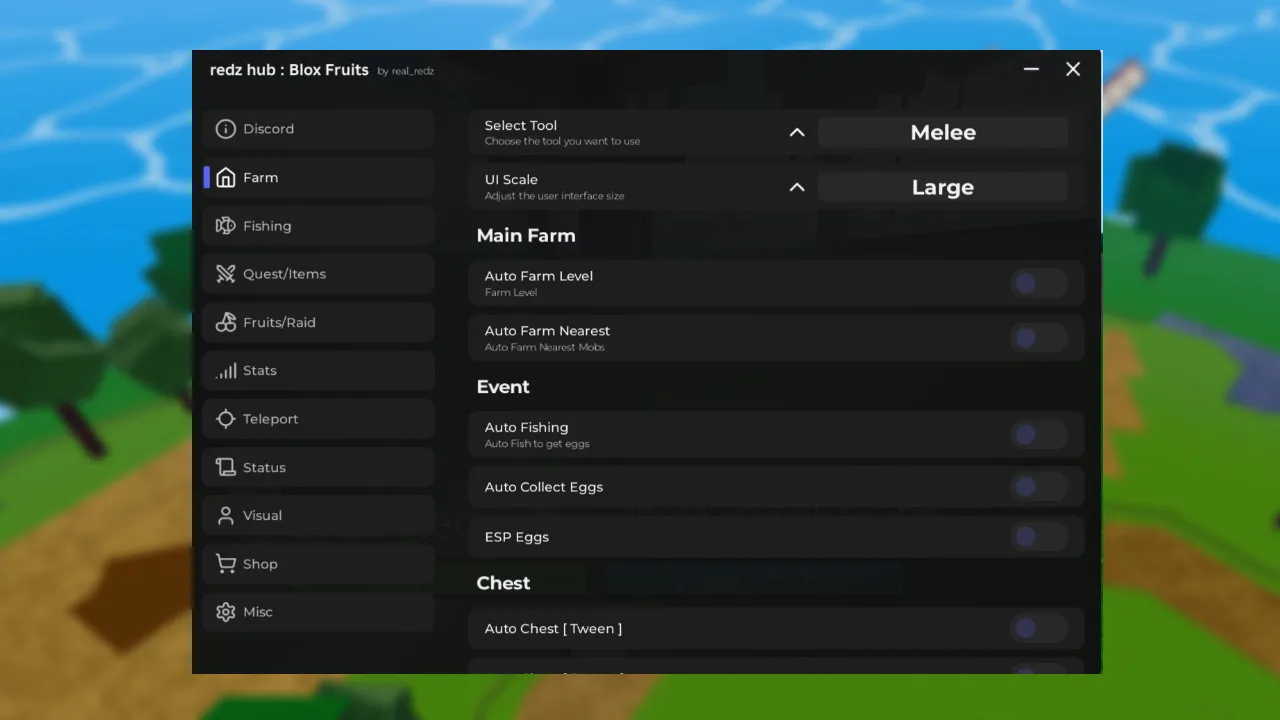The image size is (1280, 720).
Task: Open the Large UI scale dropdown
Action: point(942,187)
